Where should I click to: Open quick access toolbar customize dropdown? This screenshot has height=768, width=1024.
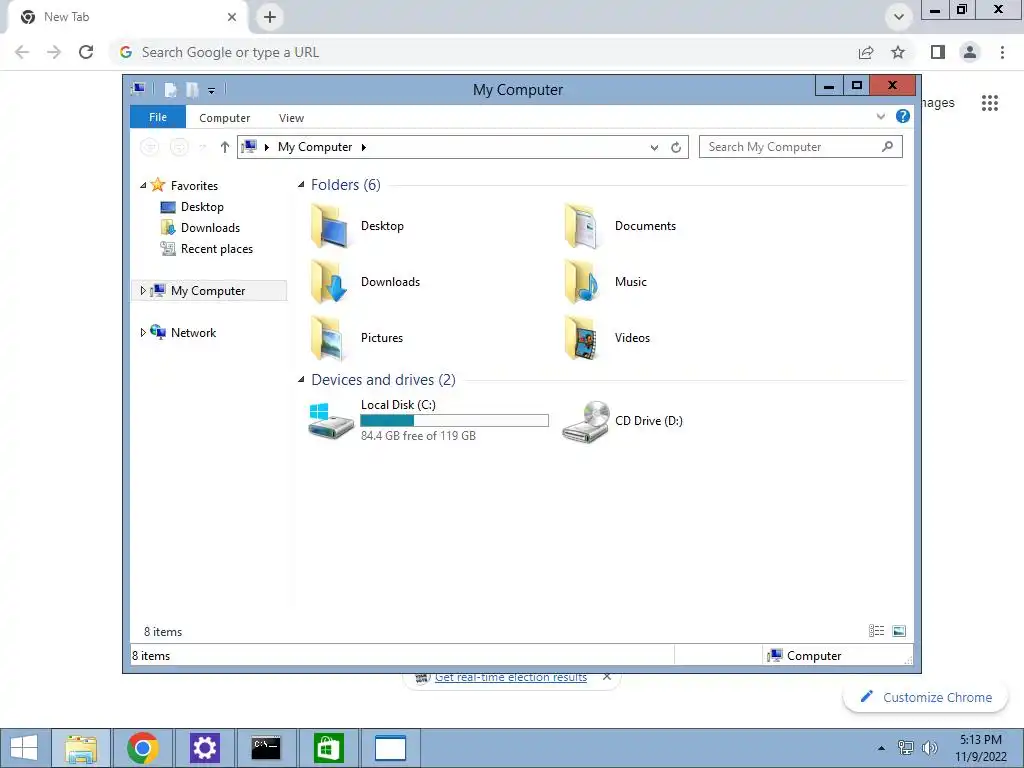212,90
